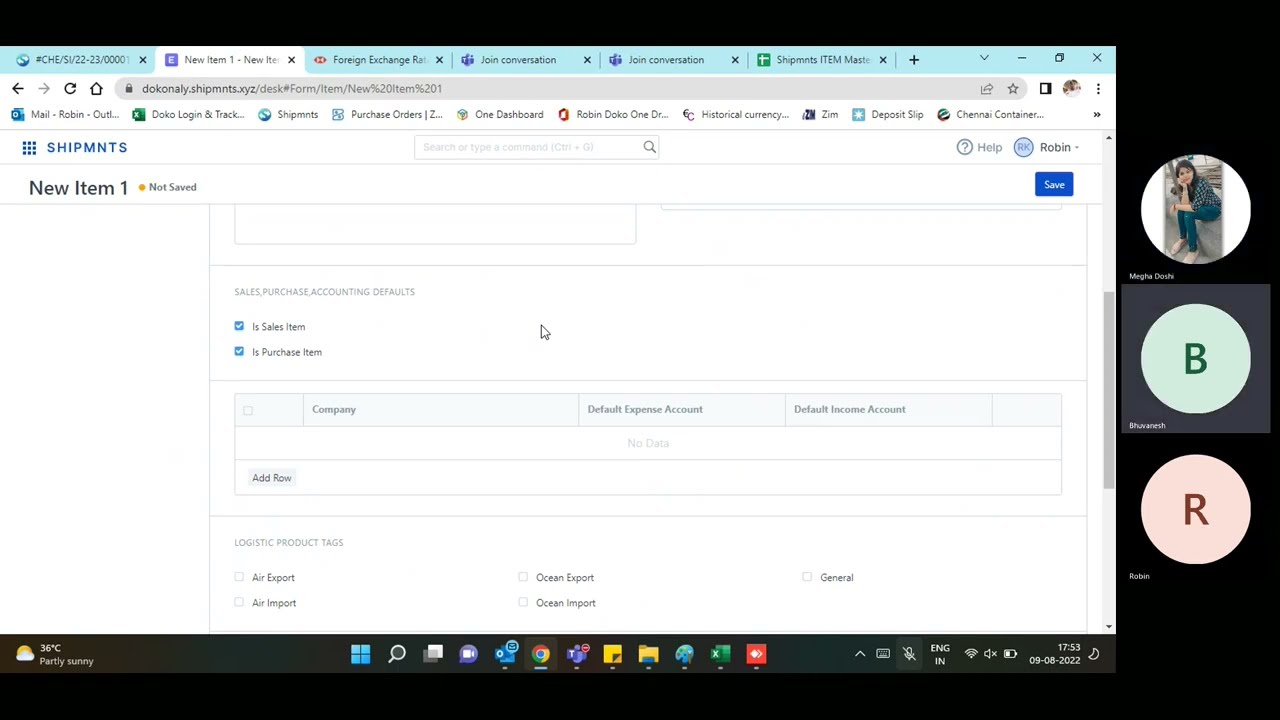The image size is (1280, 720).
Task: Open Chrome profile avatar
Action: click(x=1072, y=88)
